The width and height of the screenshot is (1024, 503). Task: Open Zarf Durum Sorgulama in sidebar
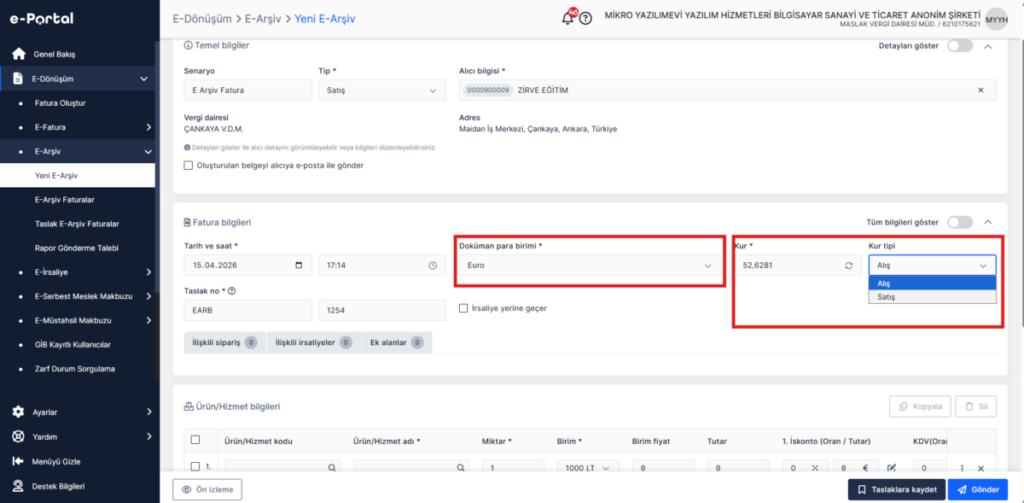pos(74,368)
